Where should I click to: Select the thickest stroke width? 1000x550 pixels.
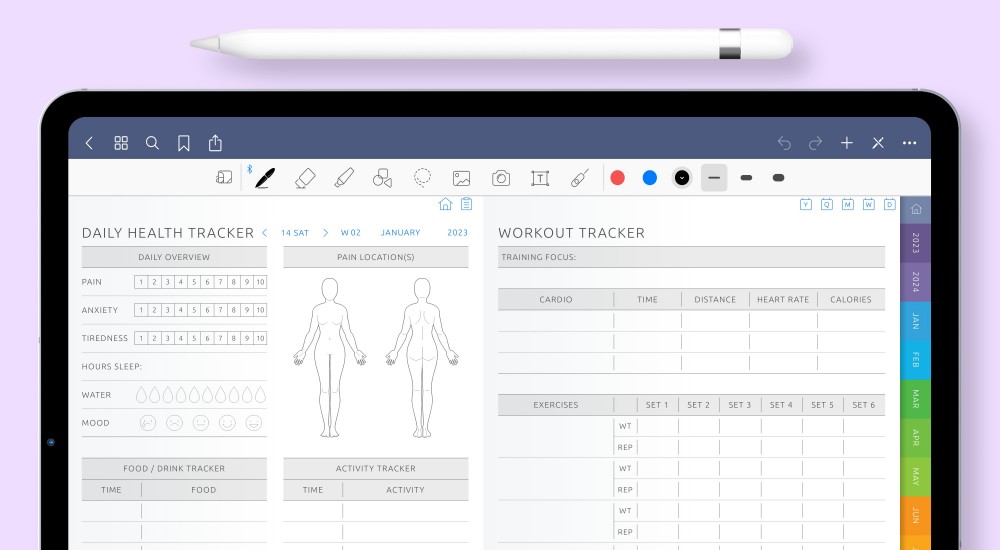[778, 178]
